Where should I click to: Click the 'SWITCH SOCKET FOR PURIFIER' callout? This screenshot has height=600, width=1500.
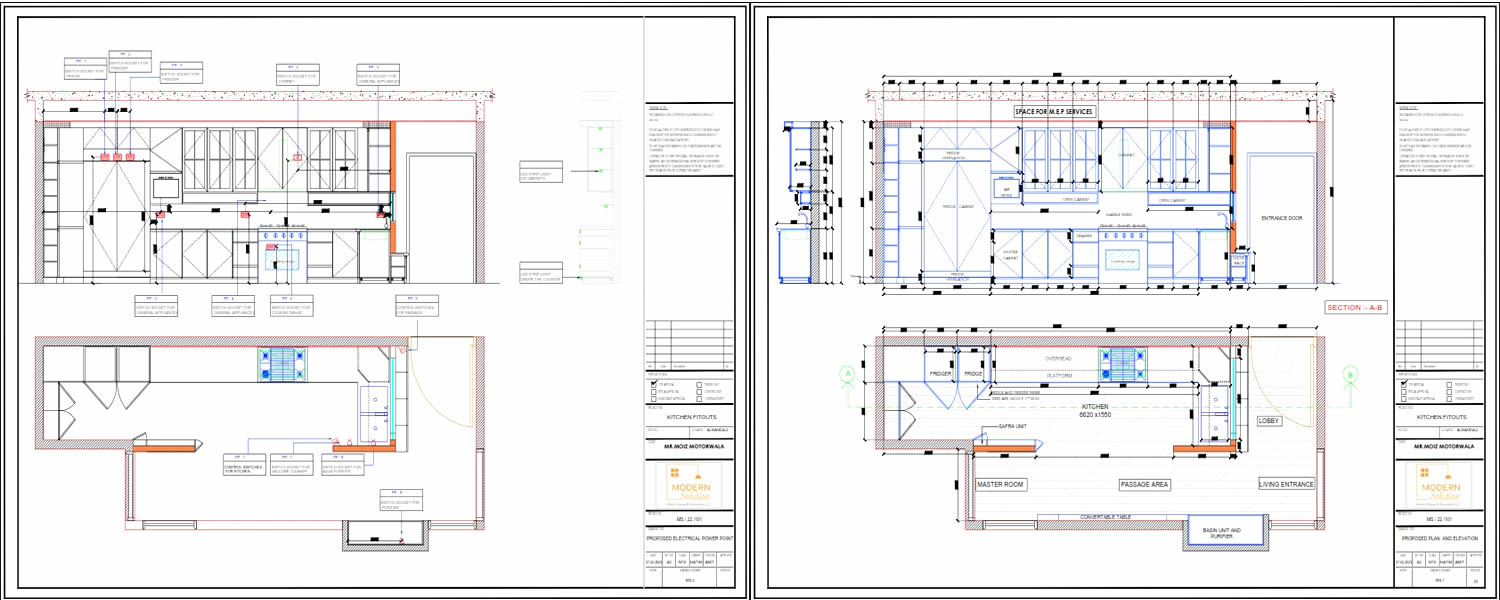401,500
